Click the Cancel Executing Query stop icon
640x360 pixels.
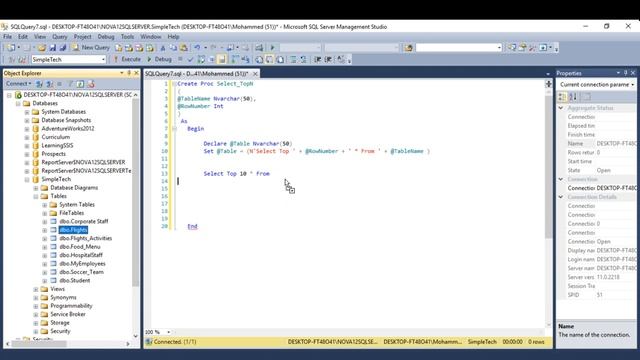pos(180,60)
